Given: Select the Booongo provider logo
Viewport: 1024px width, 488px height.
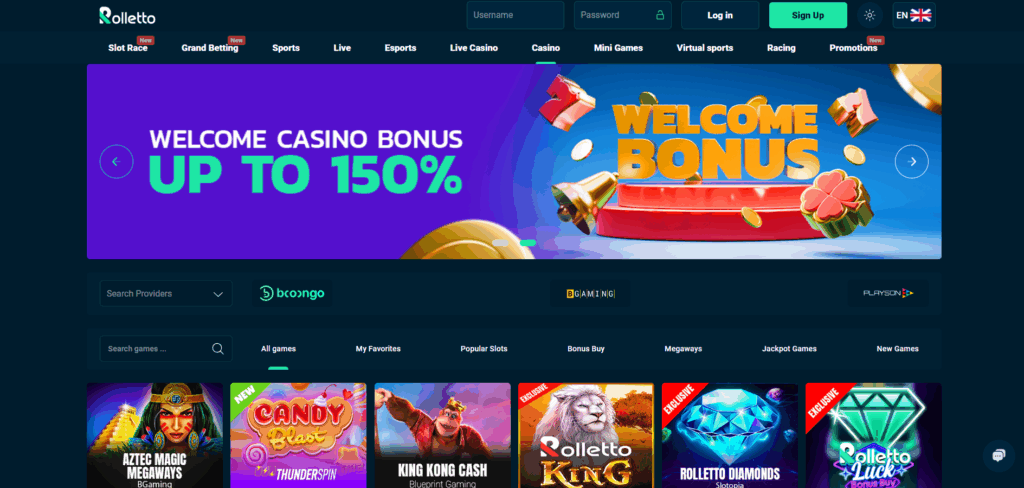Looking at the screenshot, I should coord(292,294).
